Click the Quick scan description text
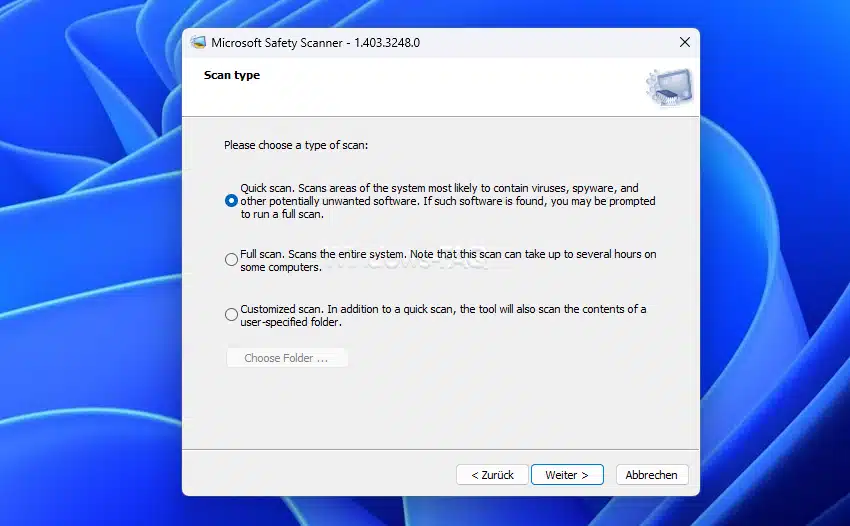850x526 pixels. click(x=448, y=201)
